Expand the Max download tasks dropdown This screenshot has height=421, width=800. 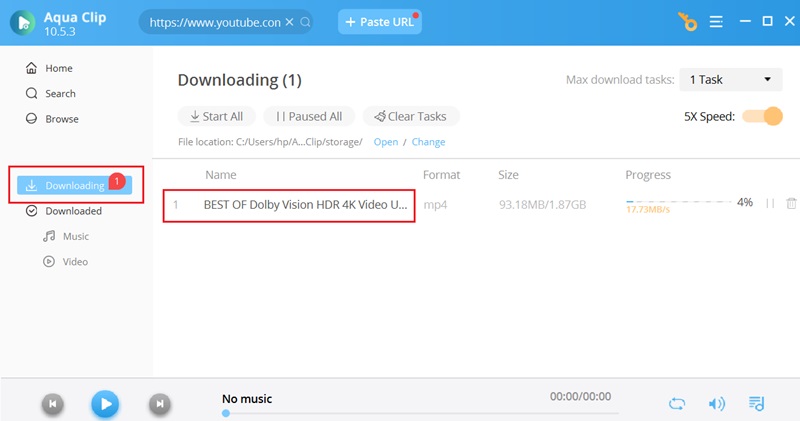[731, 80]
